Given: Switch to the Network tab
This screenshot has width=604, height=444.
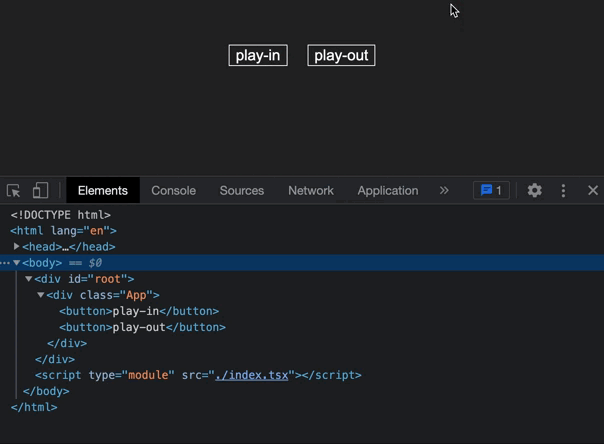Looking at the screenshot, I should point(311,191).
